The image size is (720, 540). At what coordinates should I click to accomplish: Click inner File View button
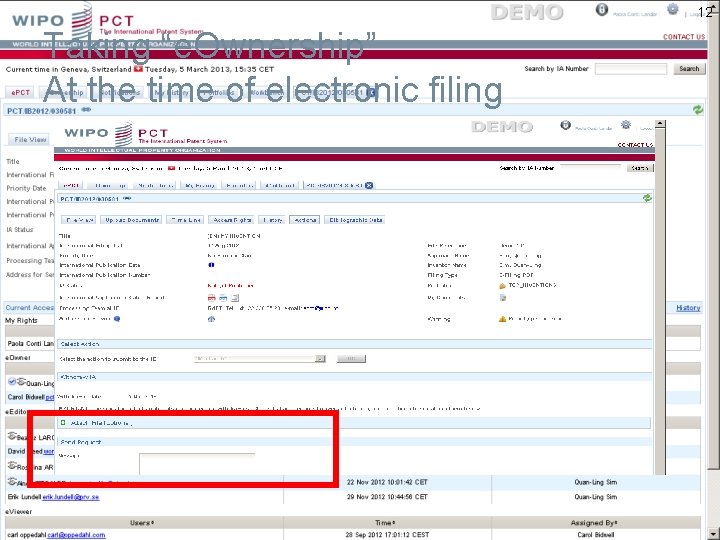80,220
